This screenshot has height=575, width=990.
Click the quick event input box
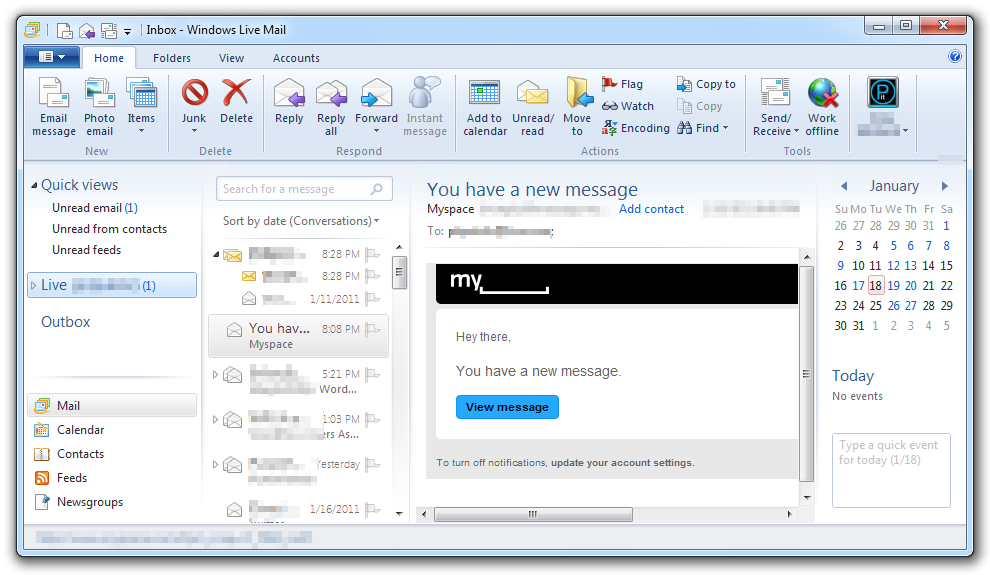(x=891, y=470)
